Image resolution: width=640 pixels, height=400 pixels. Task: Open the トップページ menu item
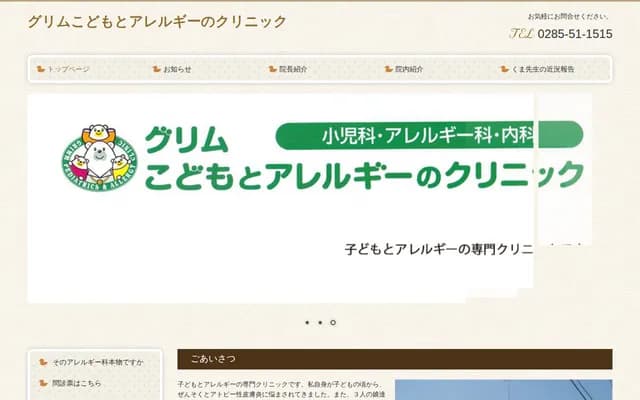(x=69, y=69)
